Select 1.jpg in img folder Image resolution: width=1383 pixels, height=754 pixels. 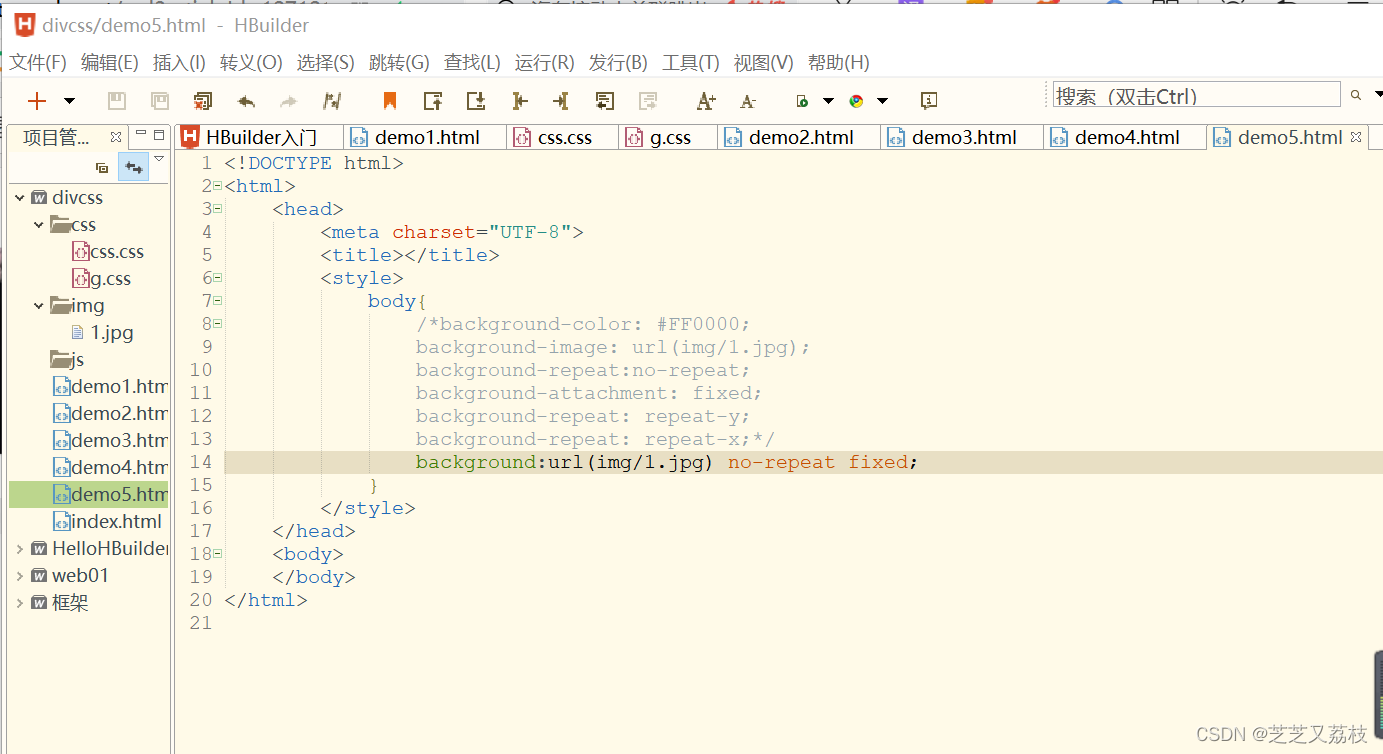[103, 333]
